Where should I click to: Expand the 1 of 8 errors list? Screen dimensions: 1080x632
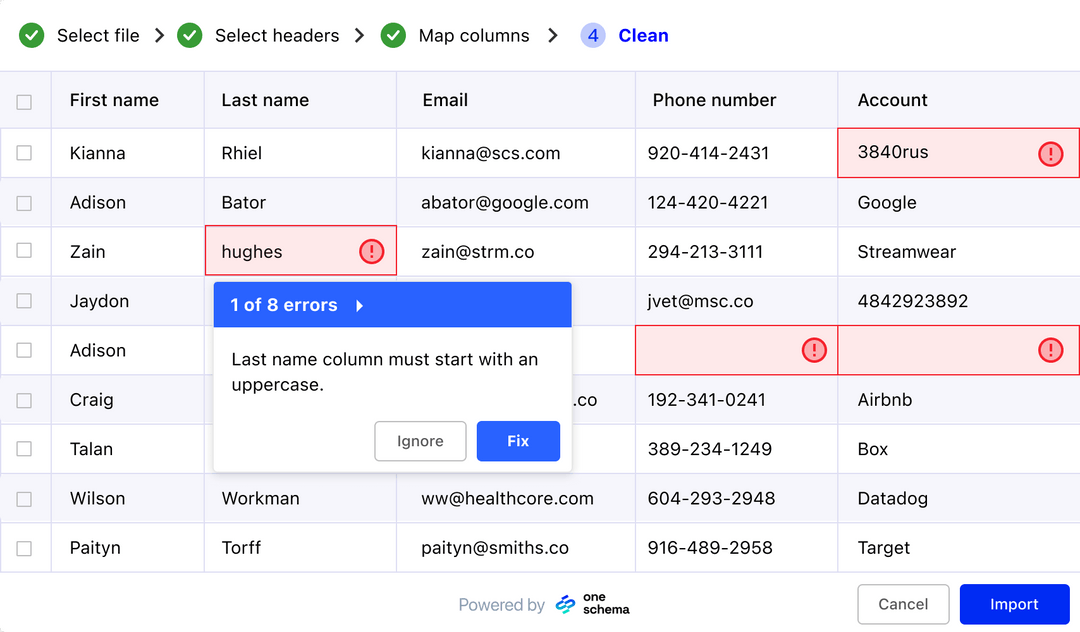359,305
